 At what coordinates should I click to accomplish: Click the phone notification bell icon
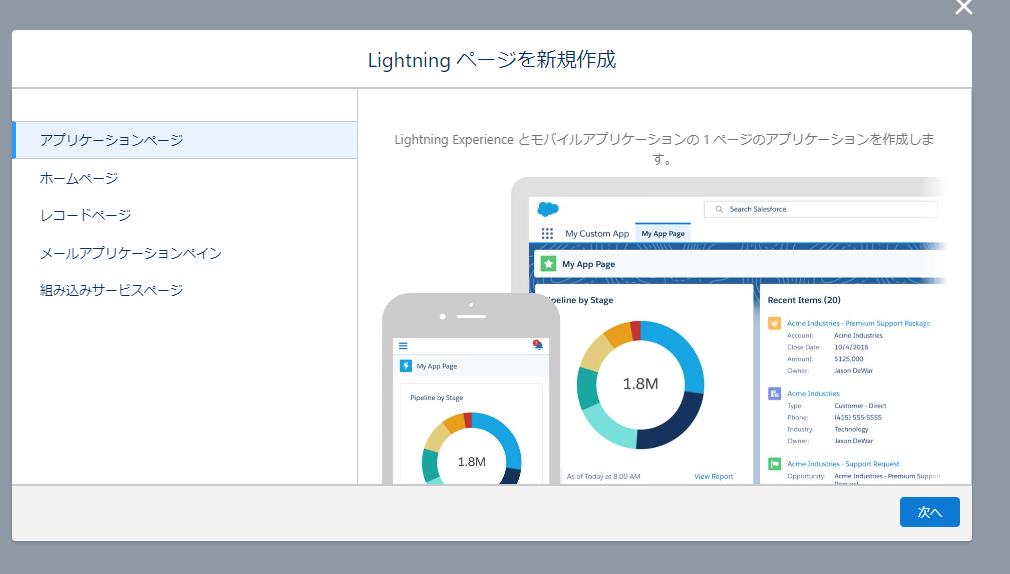click(538, 345)
